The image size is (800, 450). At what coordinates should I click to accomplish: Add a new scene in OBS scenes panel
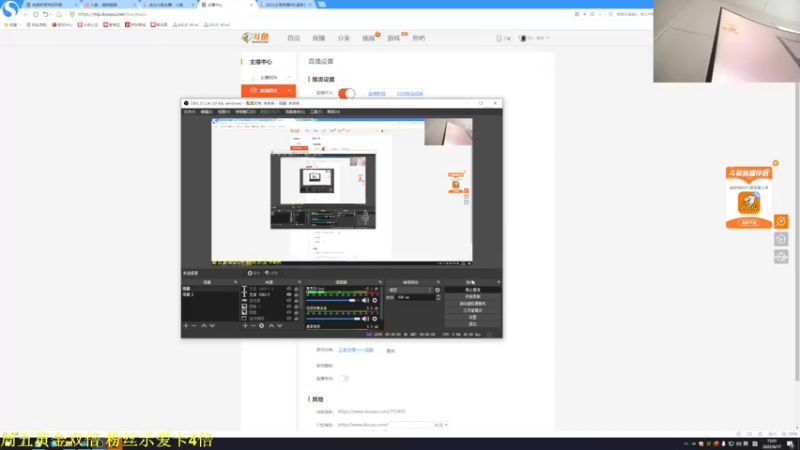coord(186,326)
